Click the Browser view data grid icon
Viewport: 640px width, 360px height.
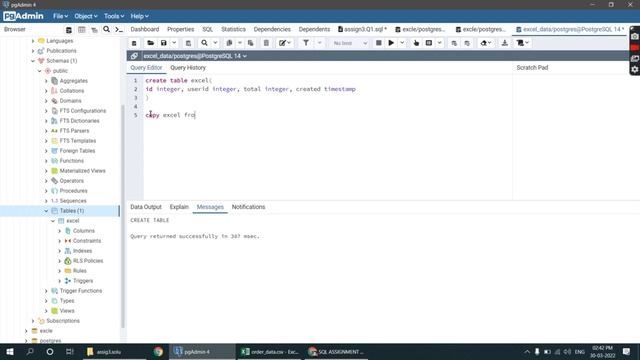82,29
